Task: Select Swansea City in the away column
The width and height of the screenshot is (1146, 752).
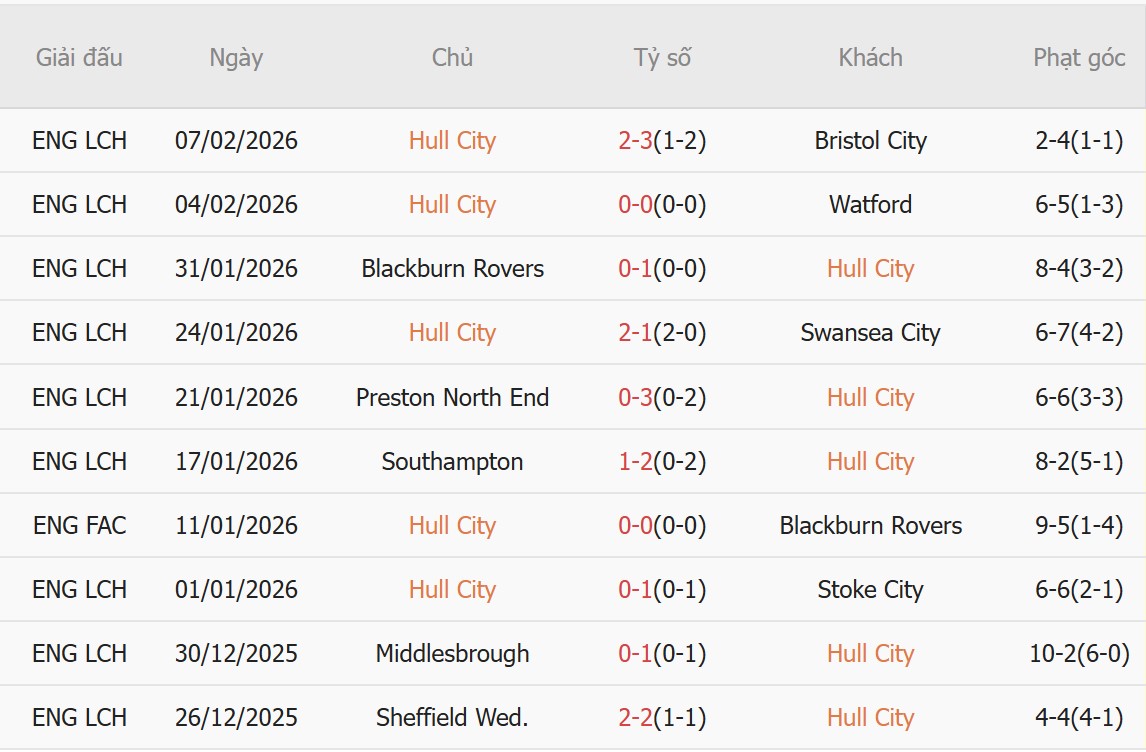Action: [x=870, y=333]
